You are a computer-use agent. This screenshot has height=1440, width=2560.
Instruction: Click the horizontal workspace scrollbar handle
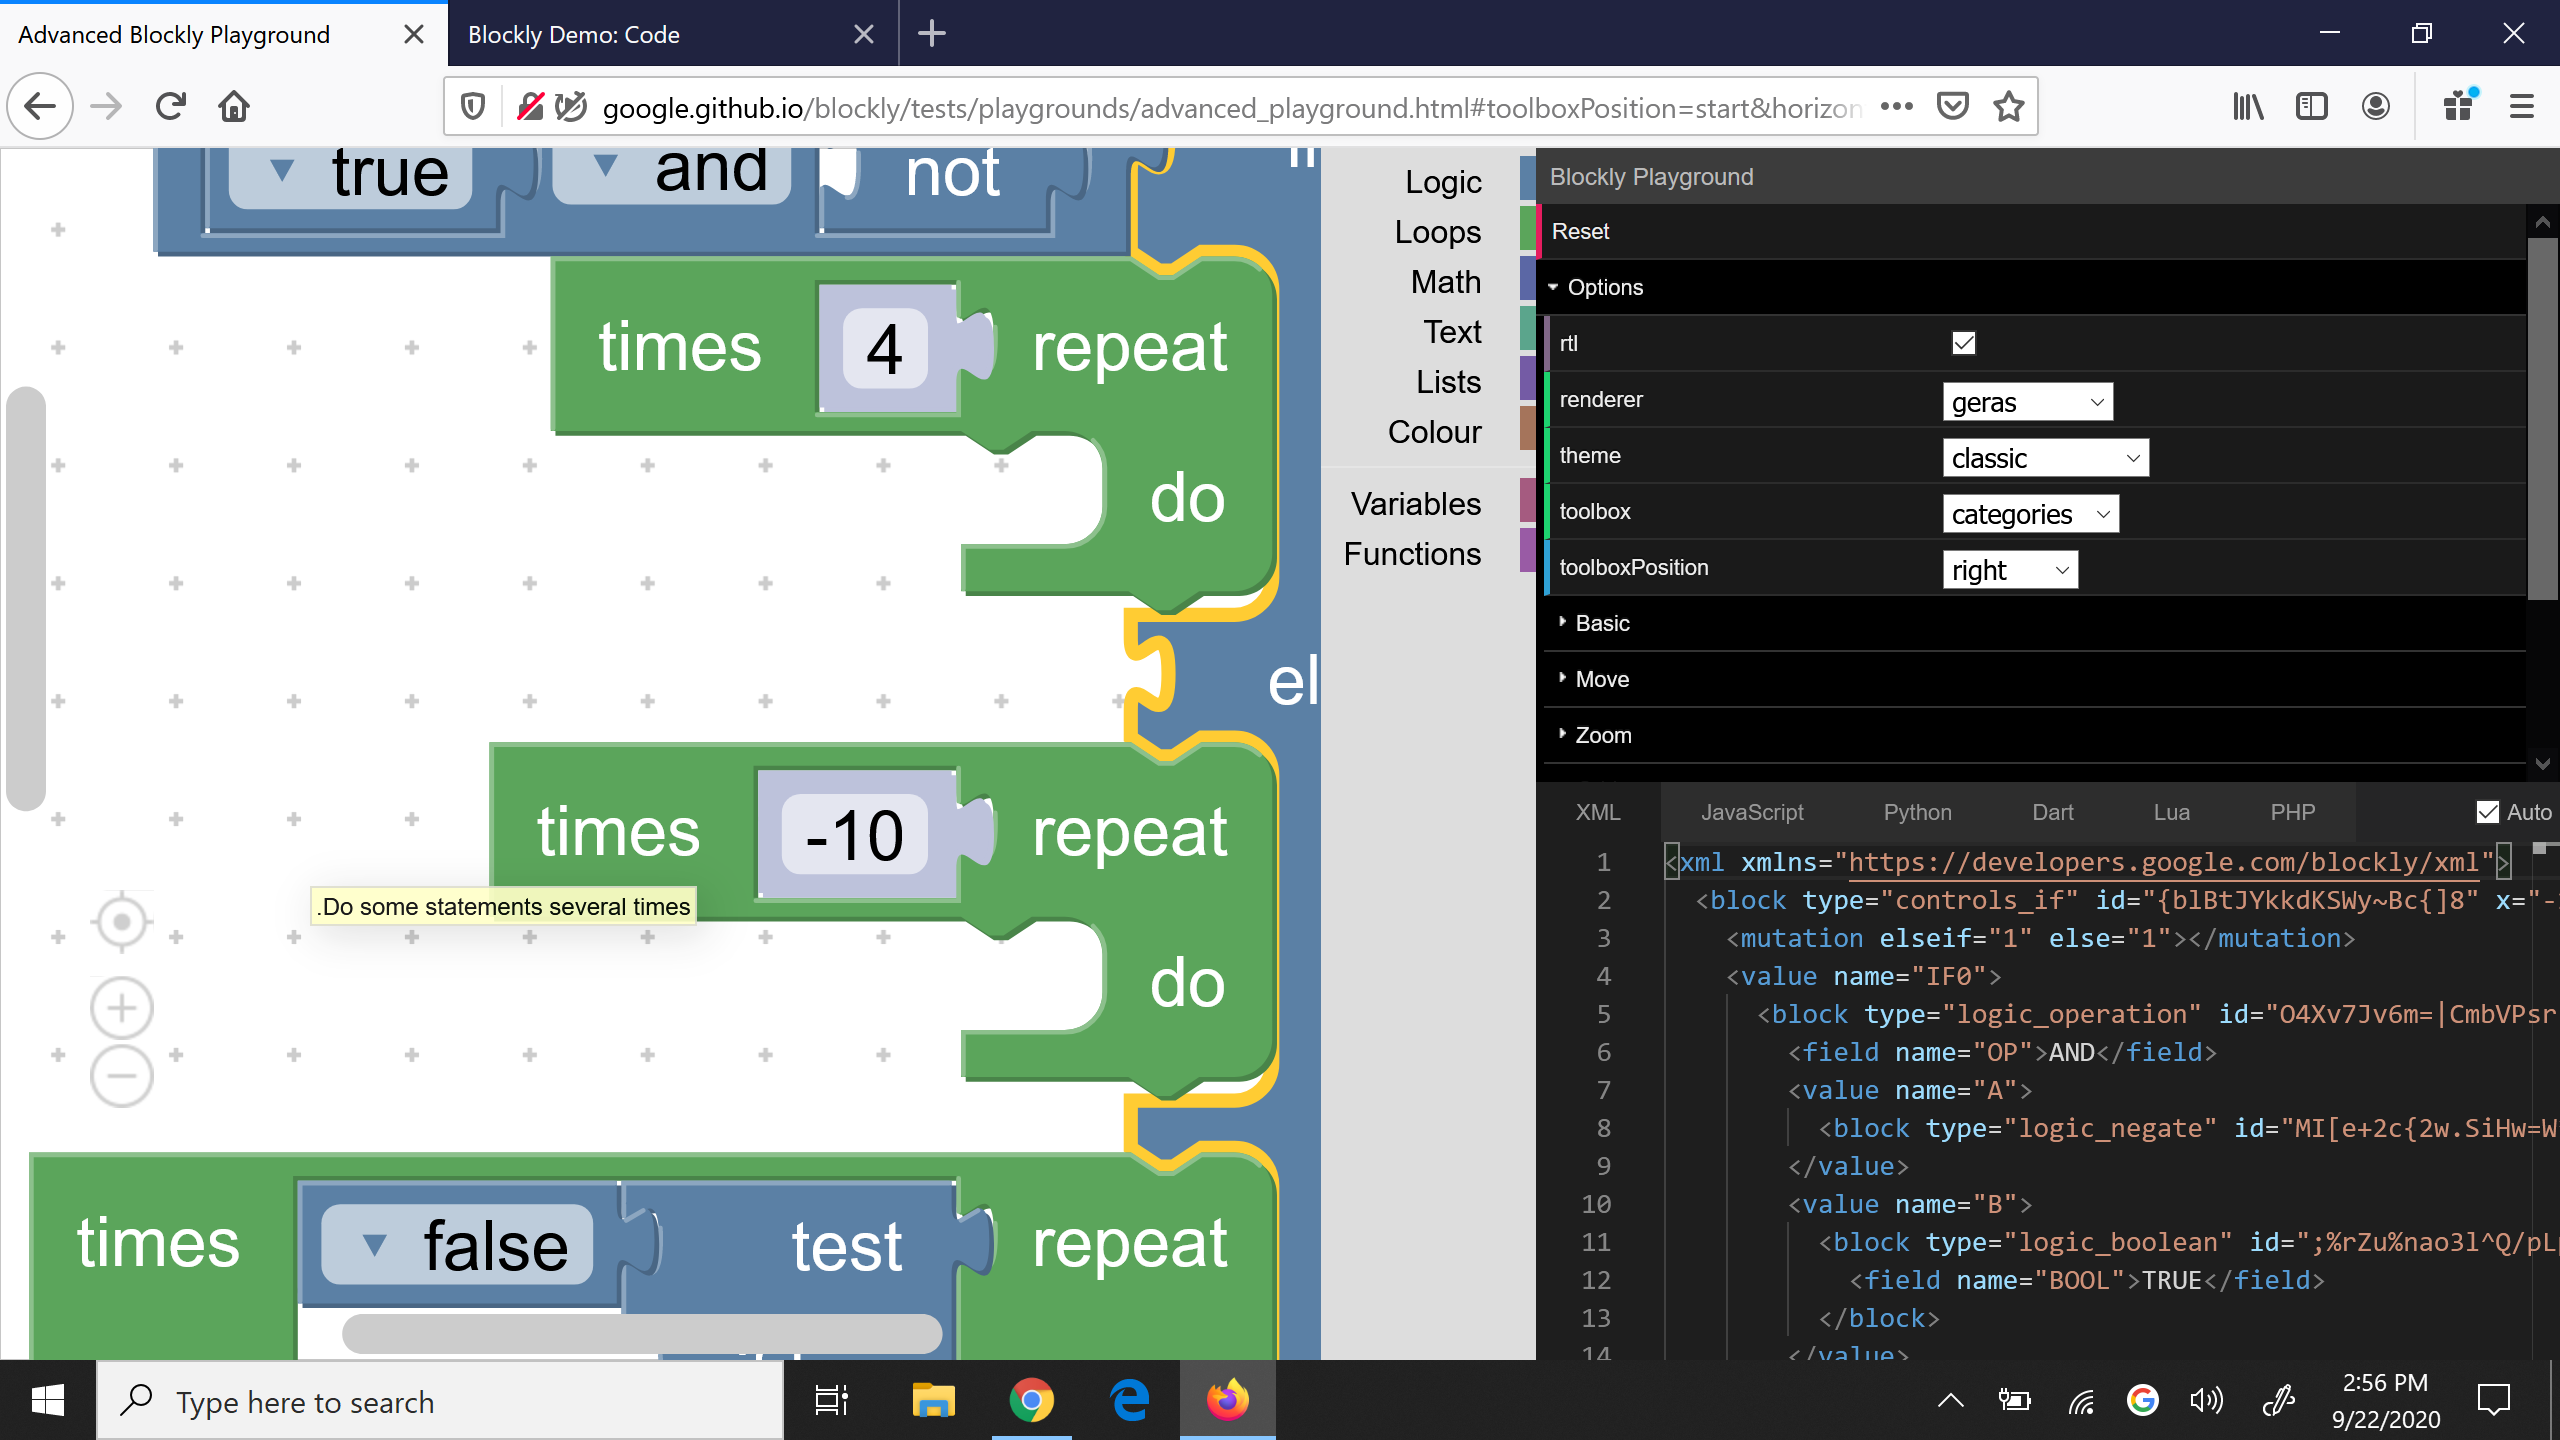pyautogui.click(x=641, y=1333)
